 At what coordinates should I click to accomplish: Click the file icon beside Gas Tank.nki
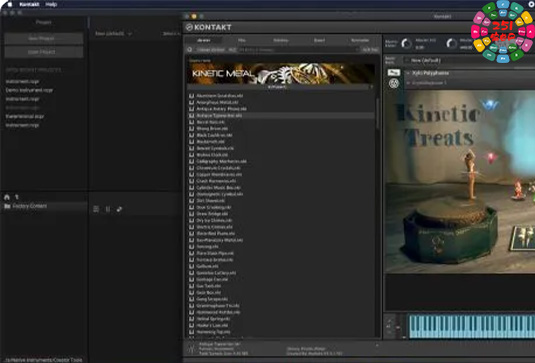pyautogui.click(x=191, y=286)
